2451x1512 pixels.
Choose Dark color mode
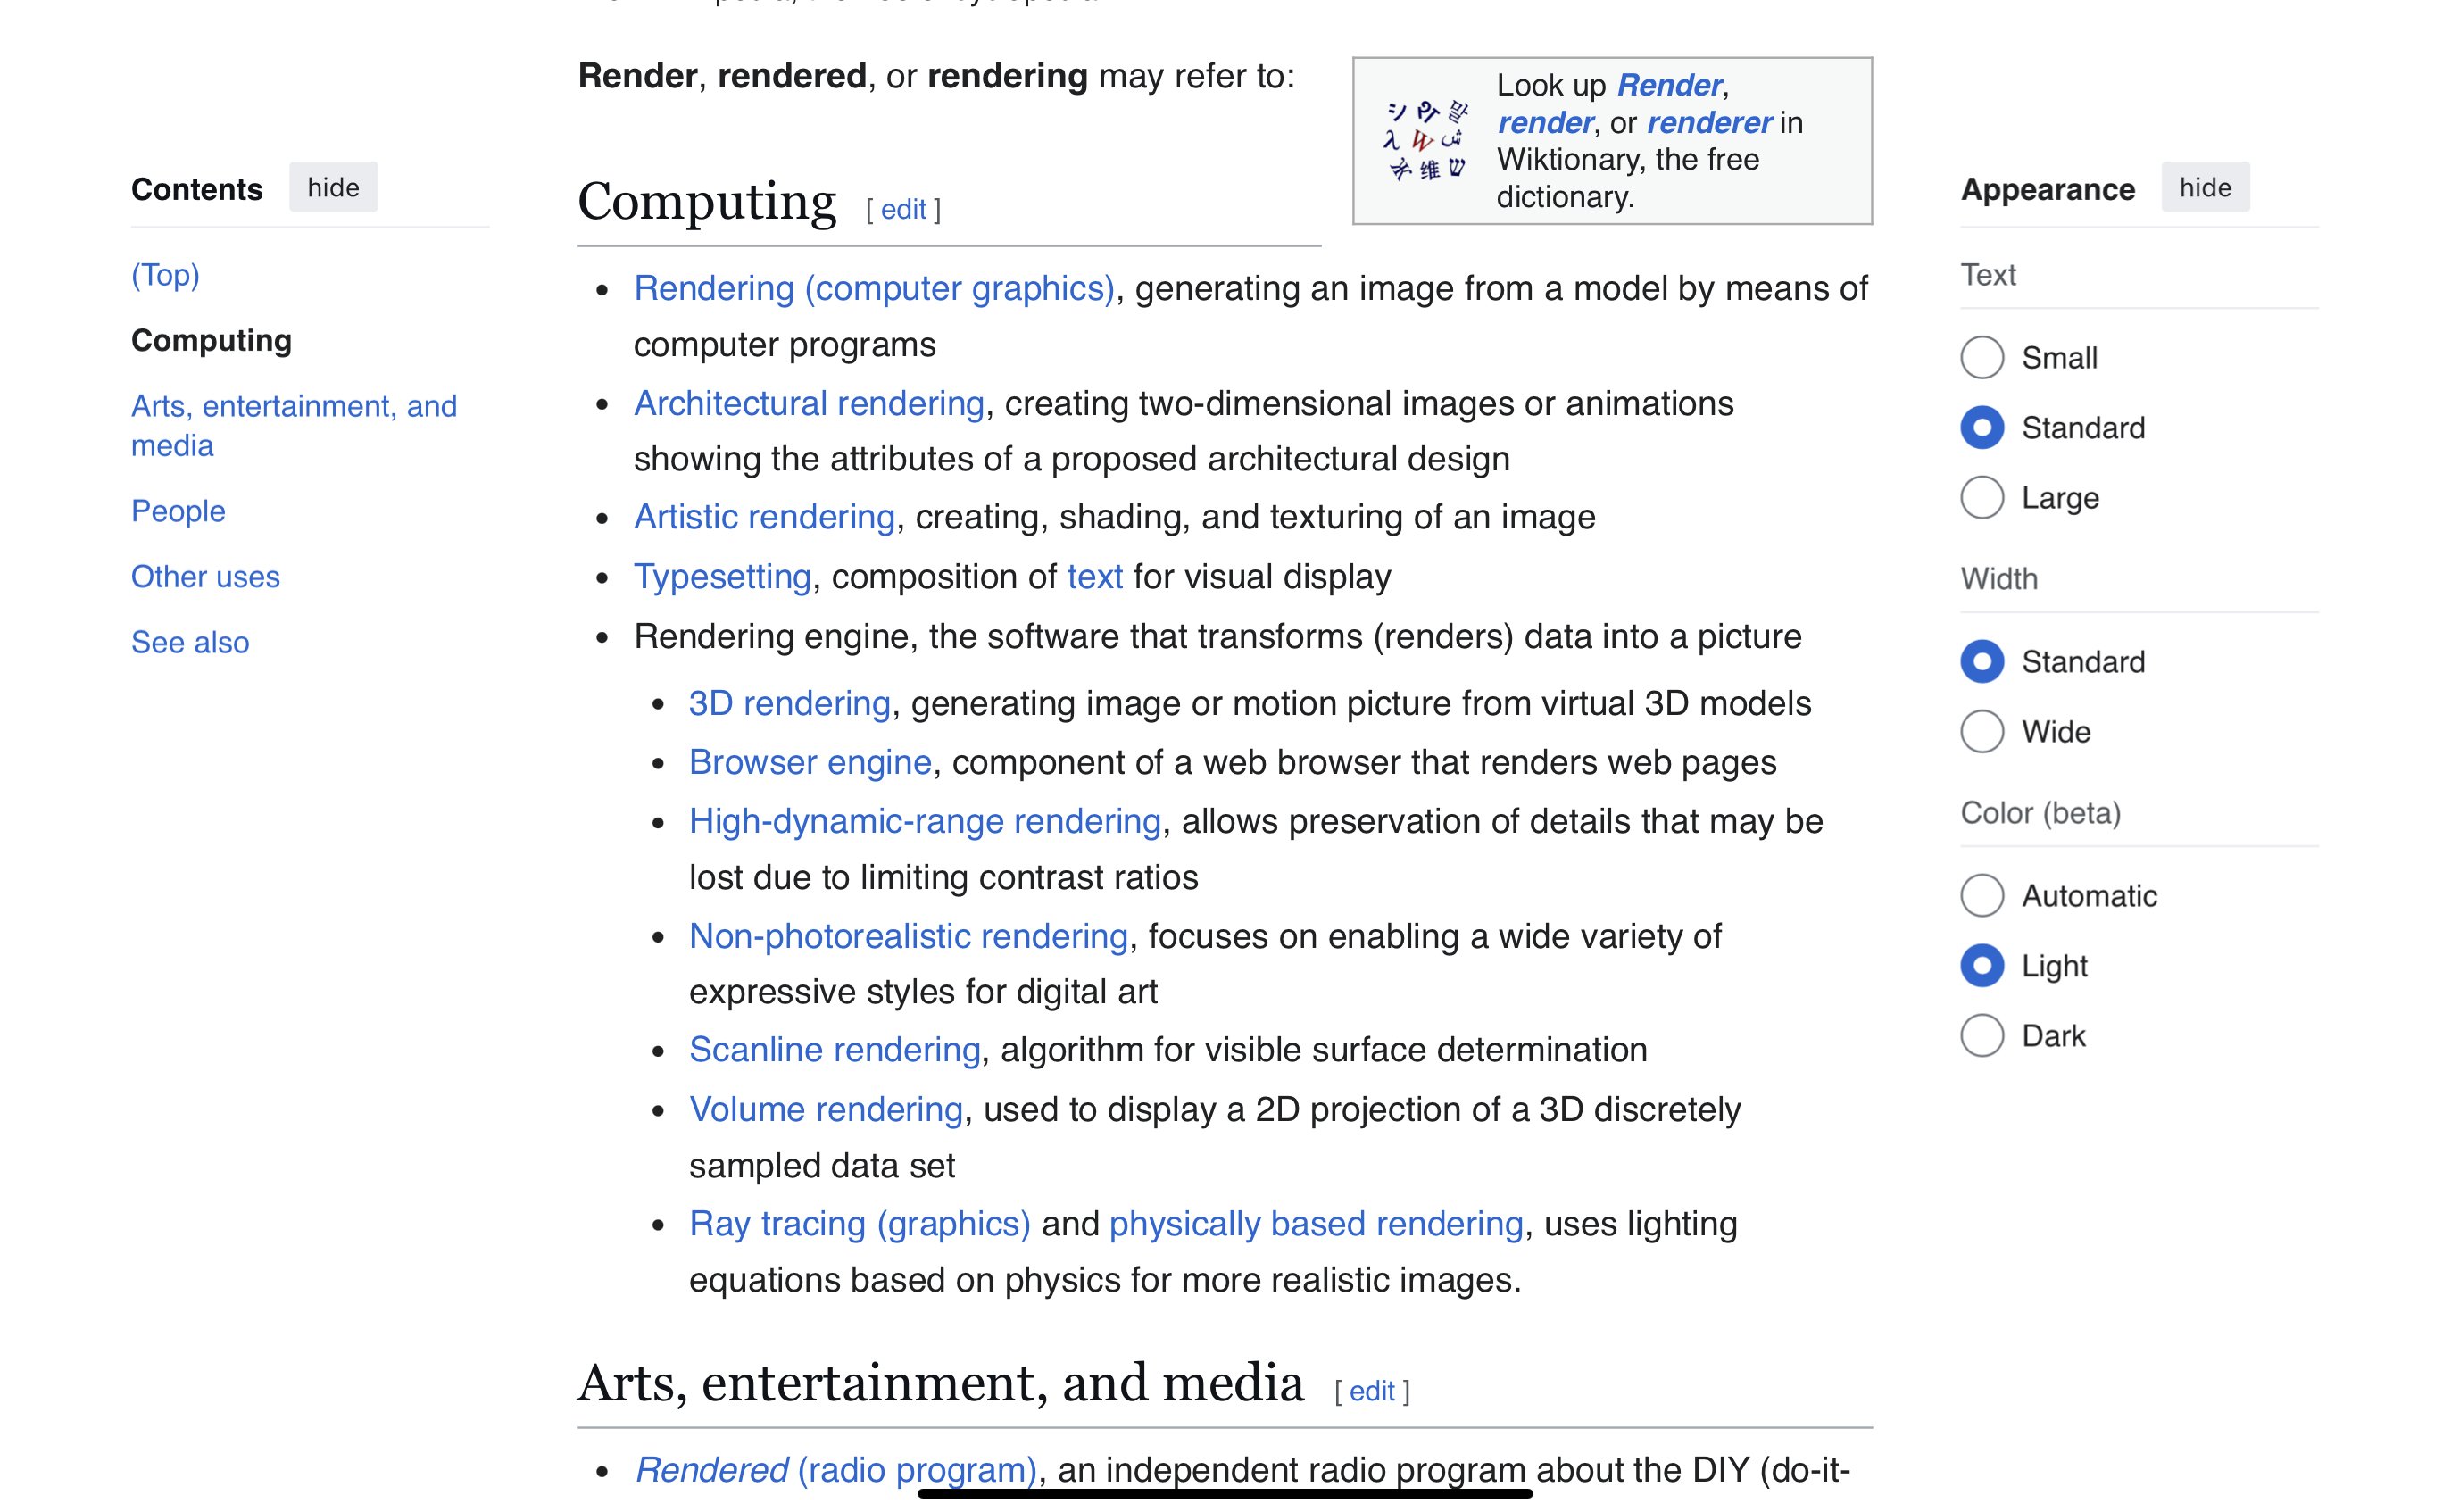click(1982, 1036)
